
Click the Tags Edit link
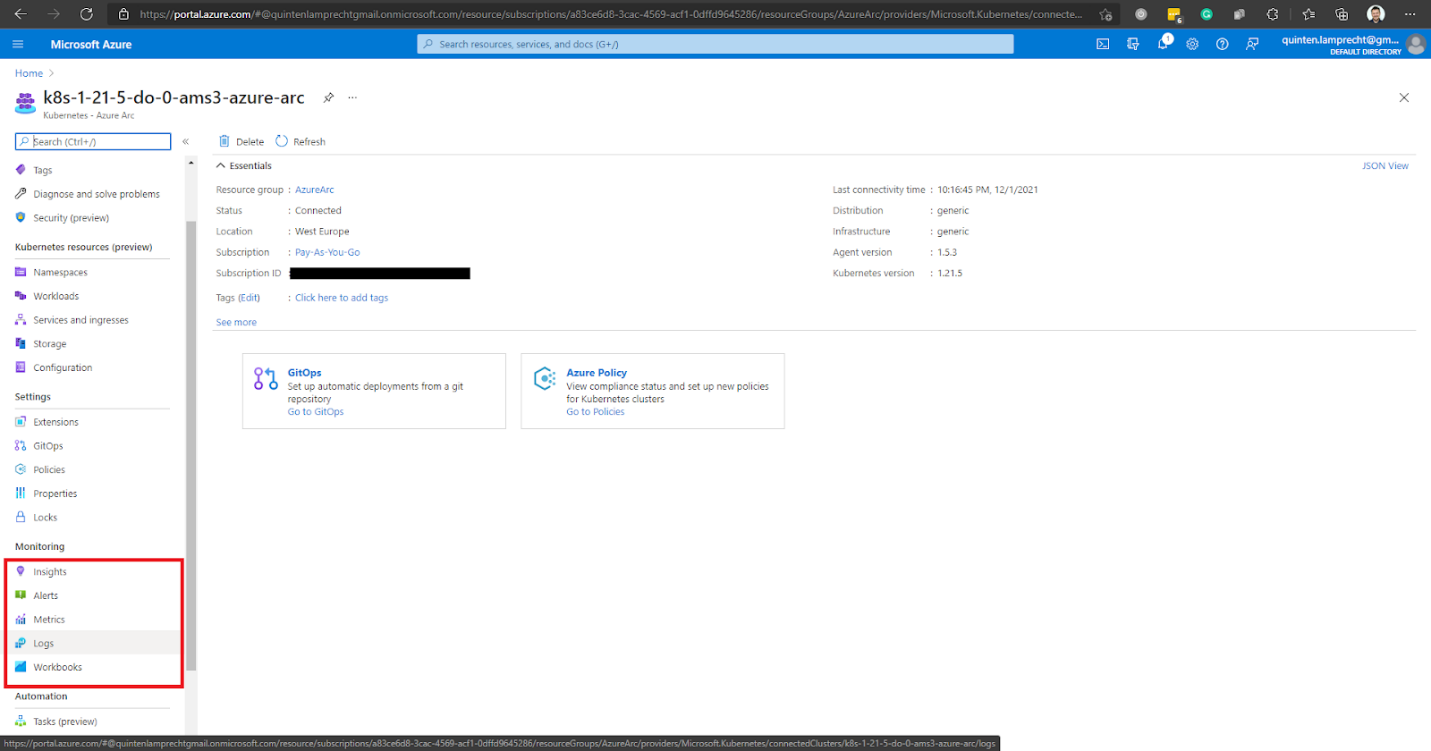(x=249, y=298)
